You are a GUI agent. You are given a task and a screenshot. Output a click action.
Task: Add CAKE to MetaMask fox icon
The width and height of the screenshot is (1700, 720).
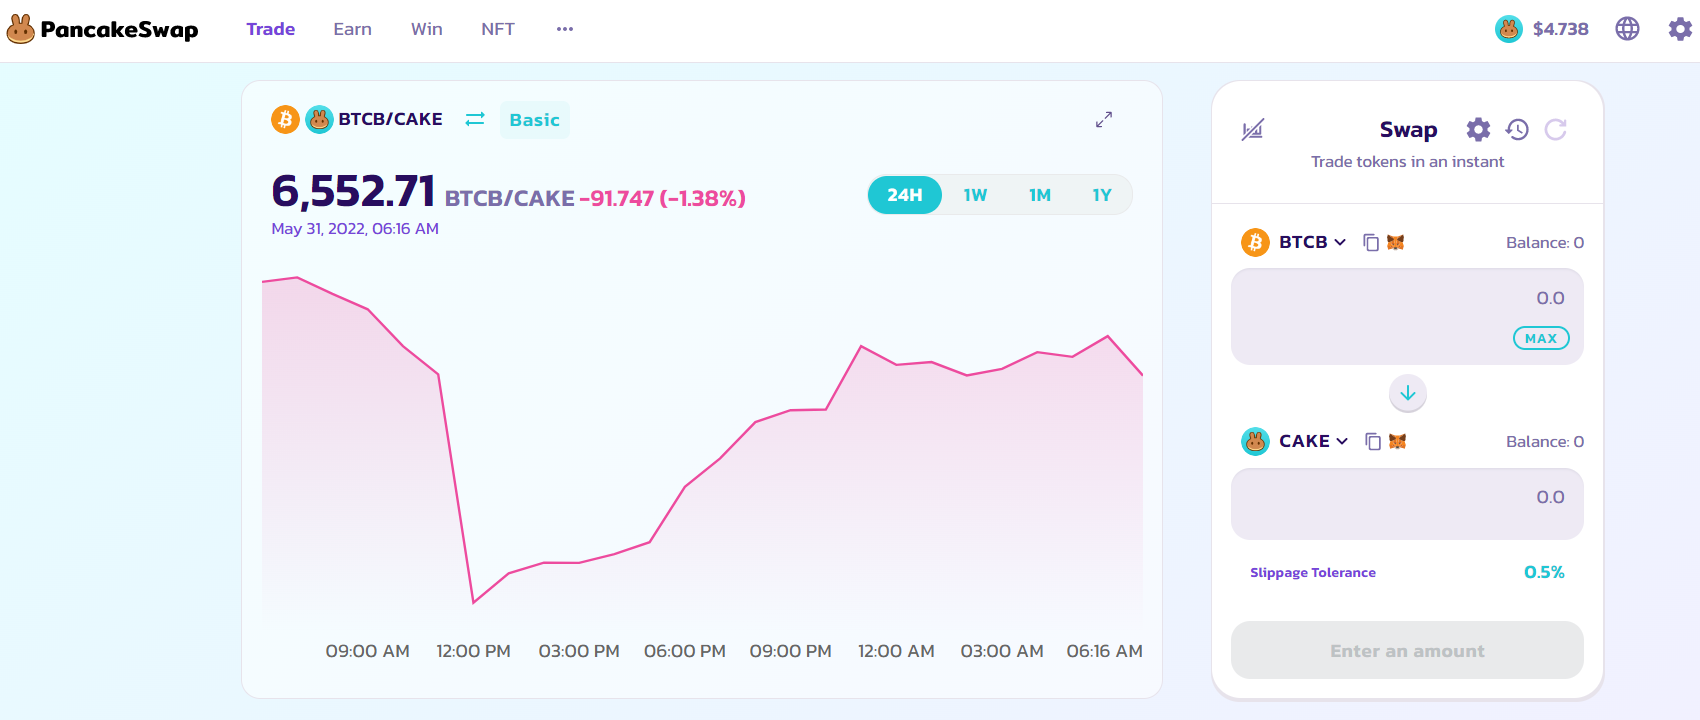pos(1397,441)
